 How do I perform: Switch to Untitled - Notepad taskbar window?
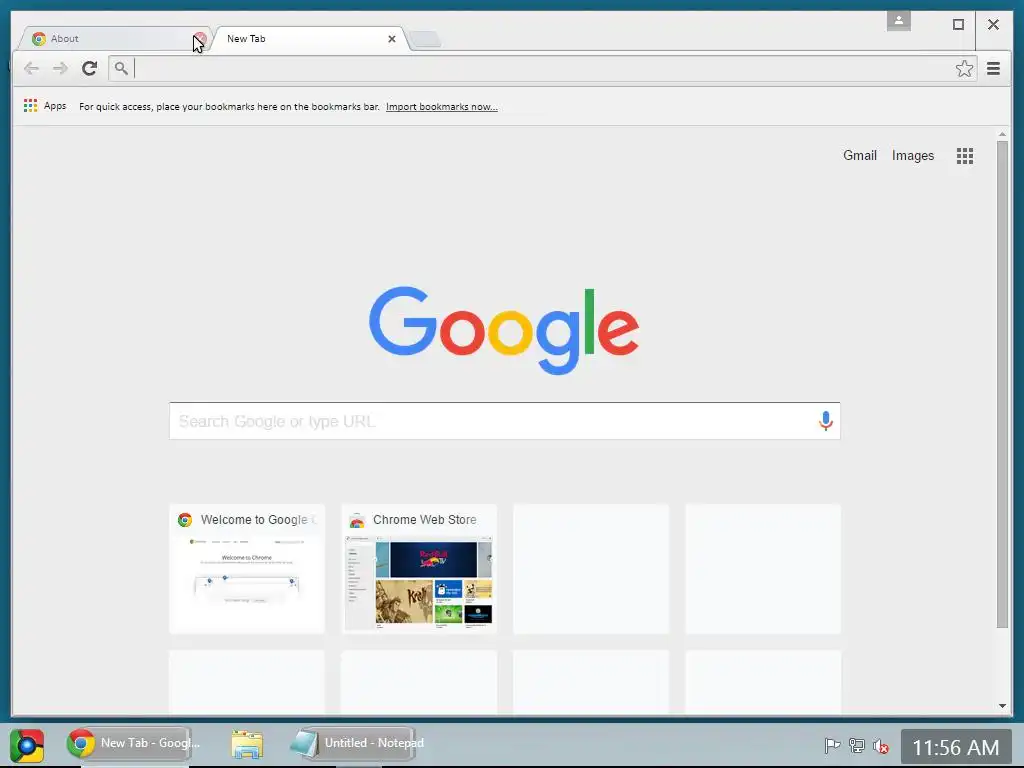[357, 743]
